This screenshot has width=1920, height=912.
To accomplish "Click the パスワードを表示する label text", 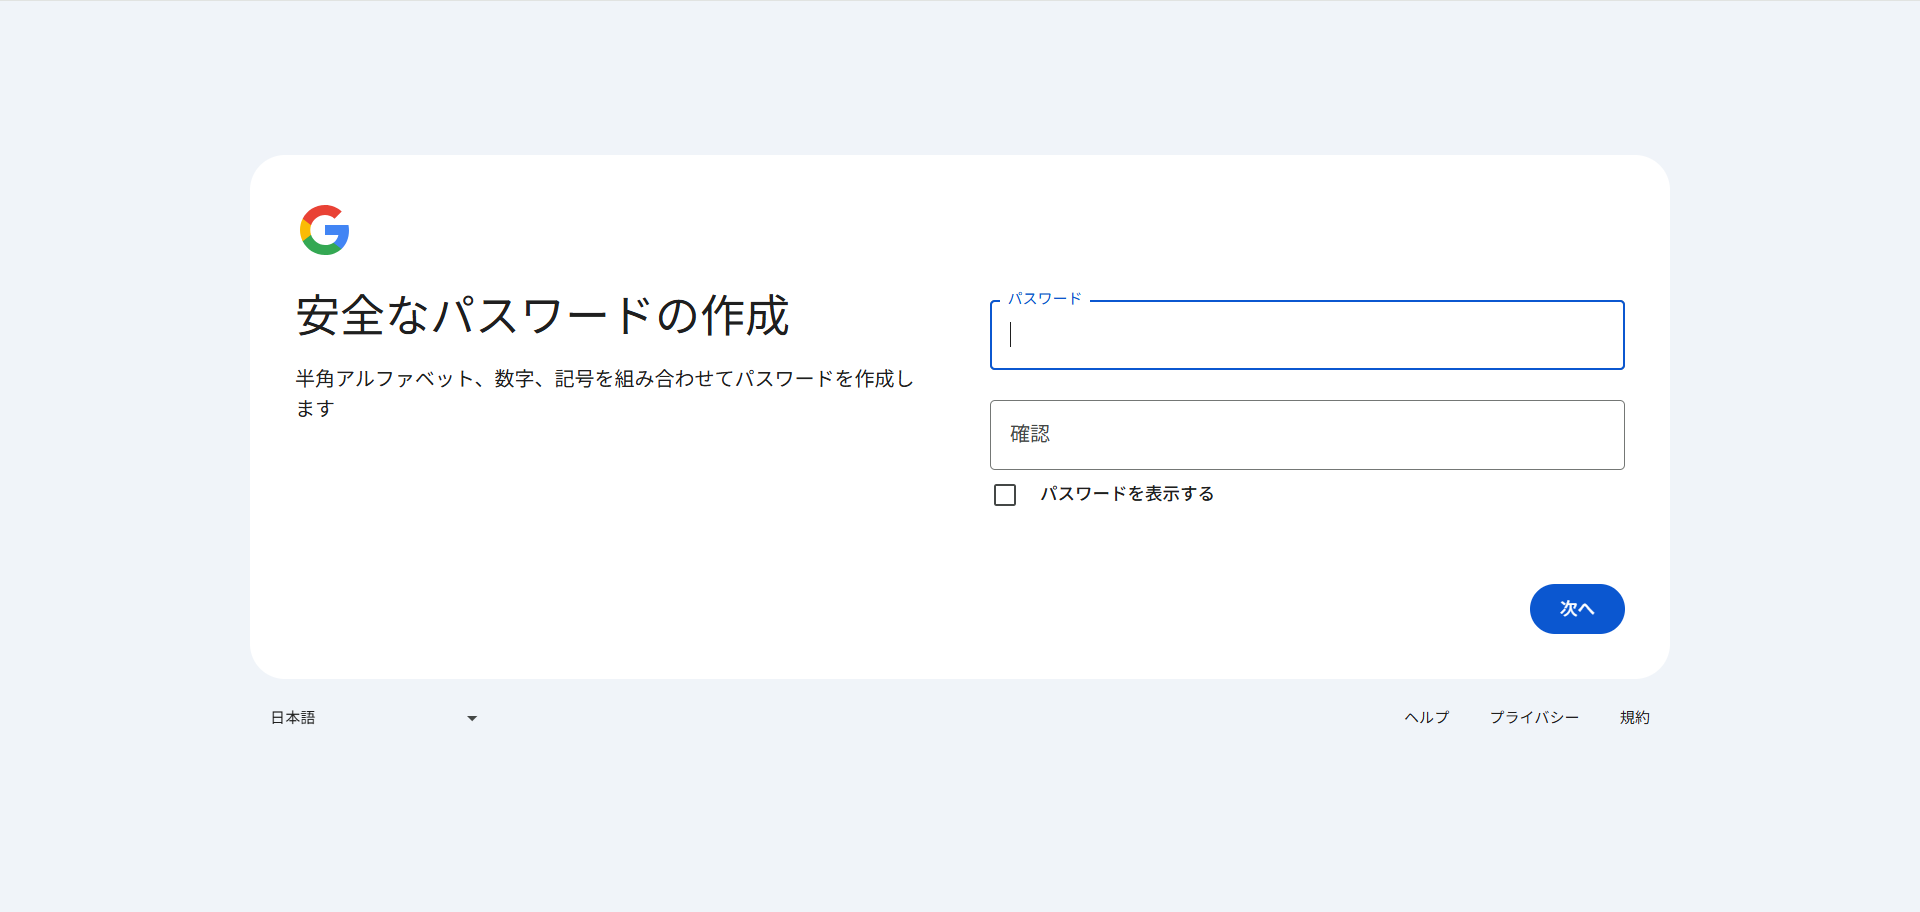I will pyautogui.click(x=1126, y=493).
